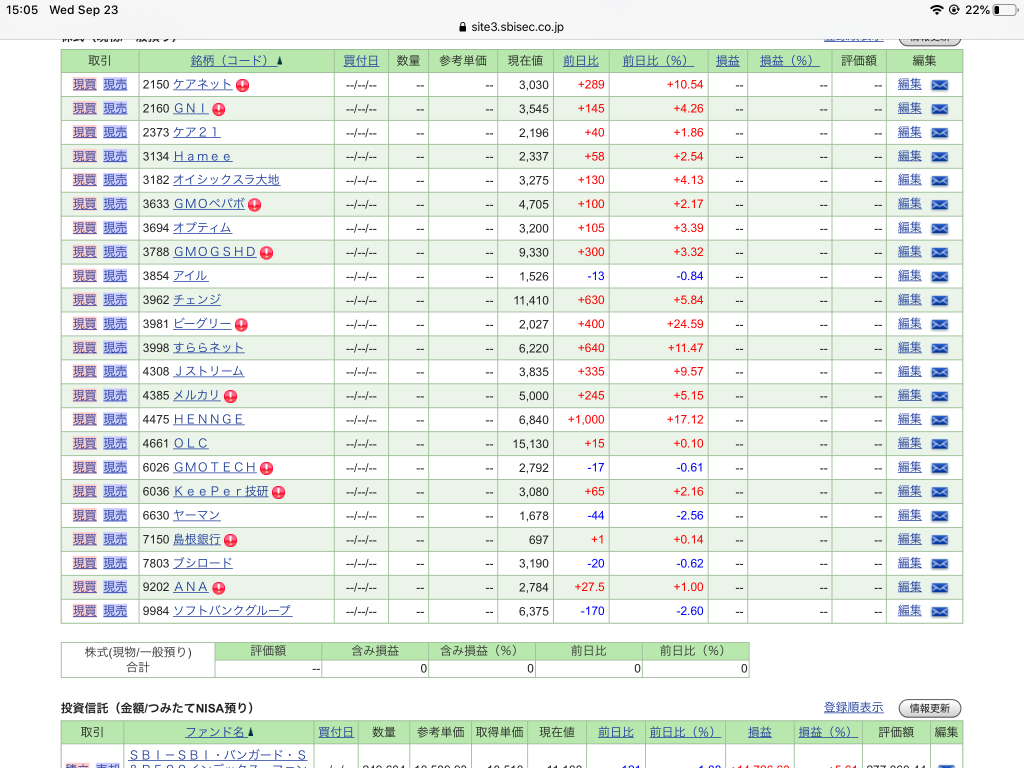
Task: Sort stocks by 買付日 column header
Action: pyautogui.click(x=361, y=61)
